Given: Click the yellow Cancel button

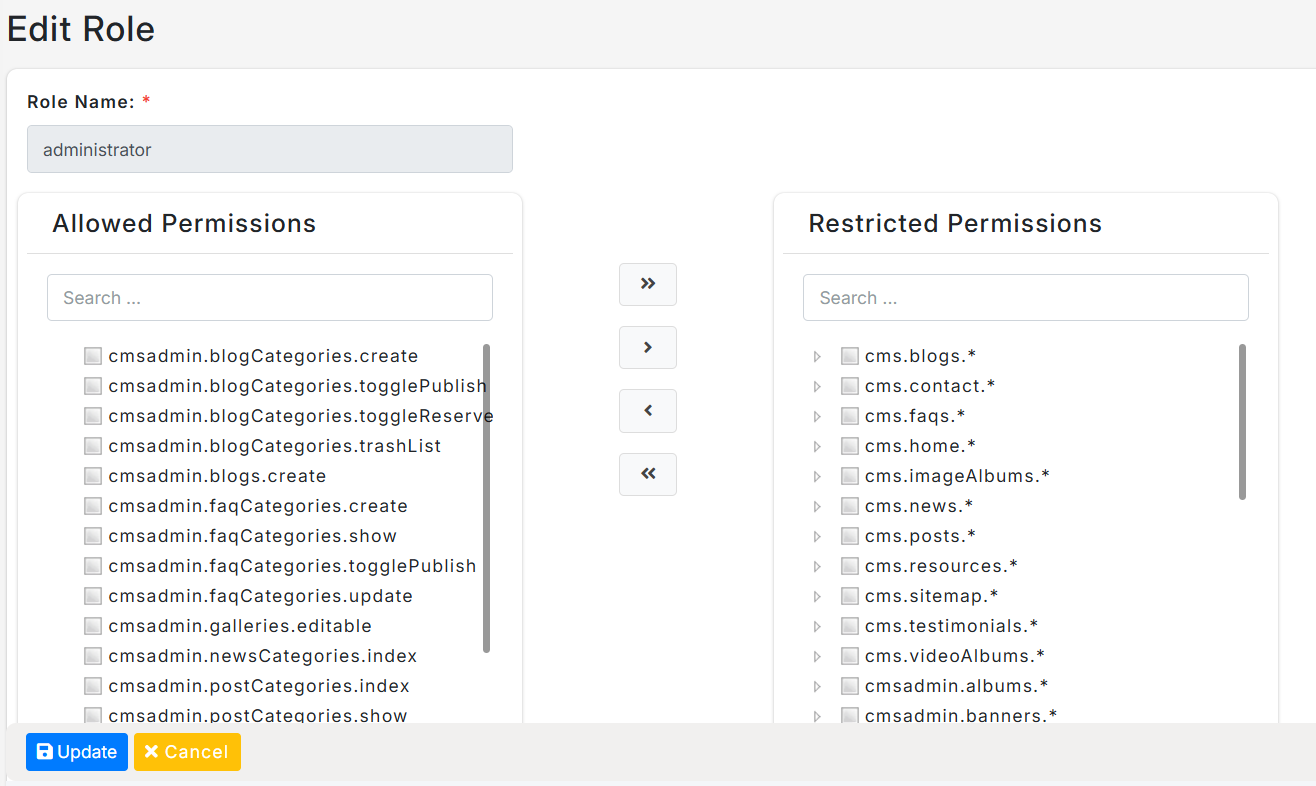Looking at the screenshot, I should 187,752.
